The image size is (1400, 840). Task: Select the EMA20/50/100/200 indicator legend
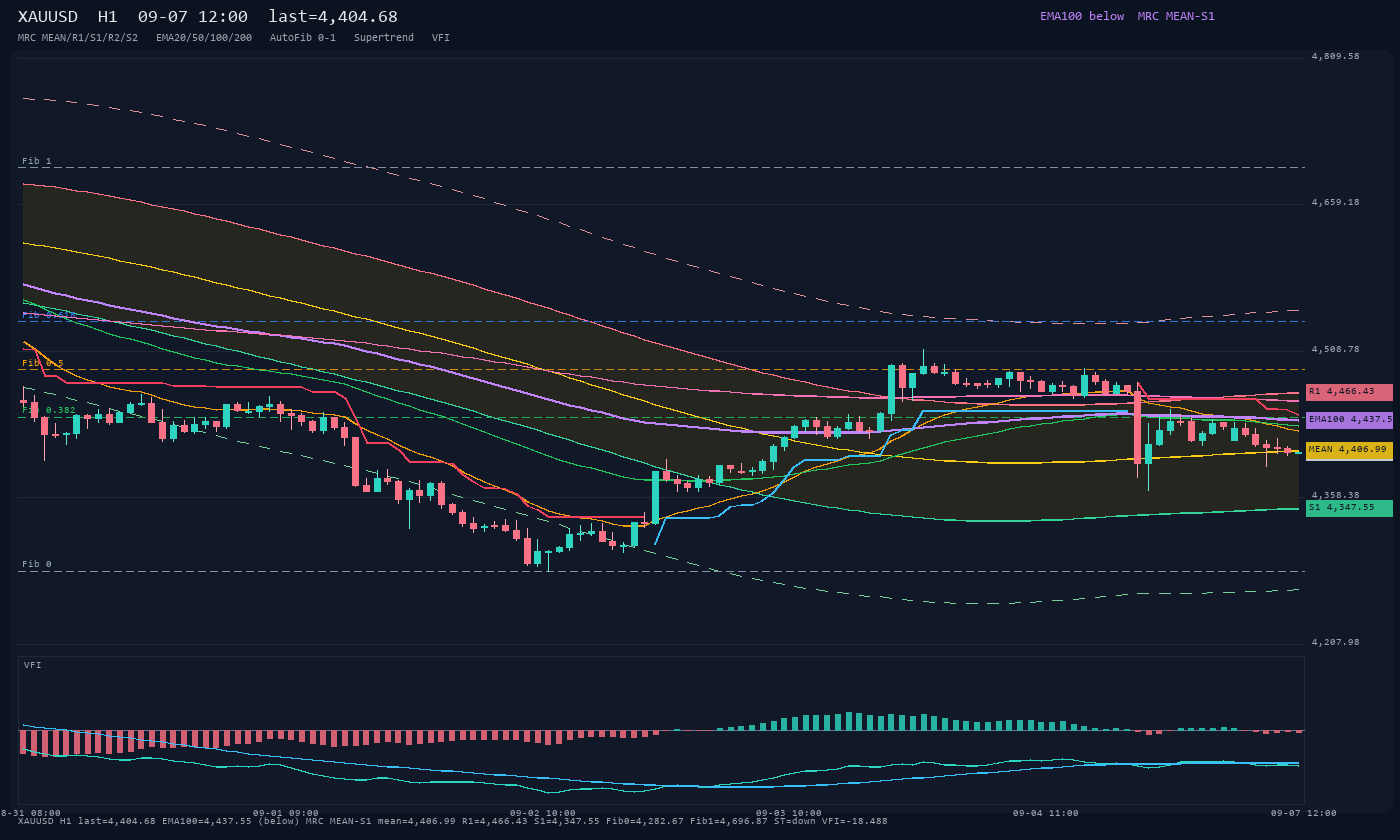coord(204,38)
